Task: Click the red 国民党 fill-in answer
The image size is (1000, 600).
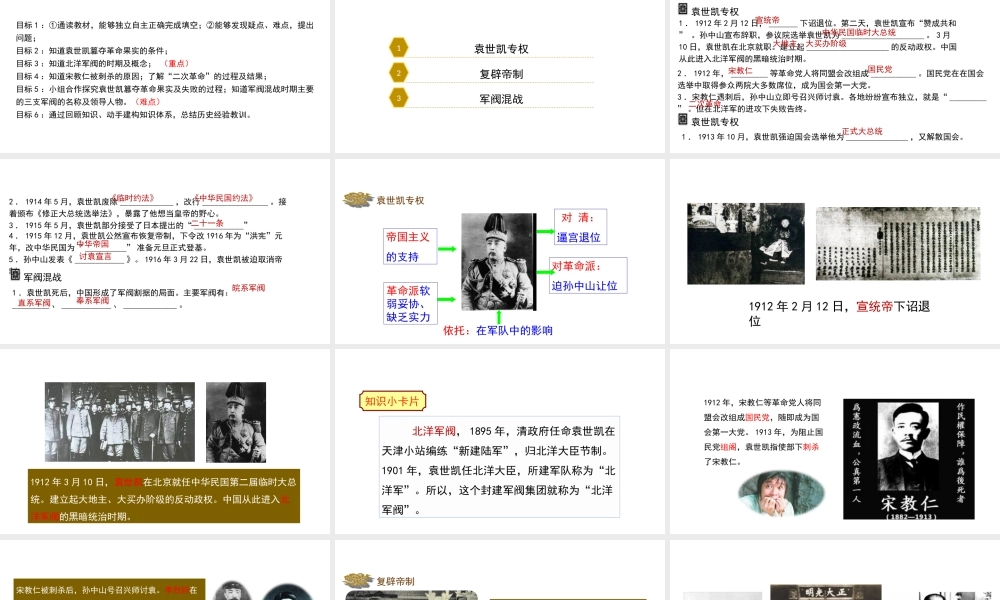Action: point(880,69)
